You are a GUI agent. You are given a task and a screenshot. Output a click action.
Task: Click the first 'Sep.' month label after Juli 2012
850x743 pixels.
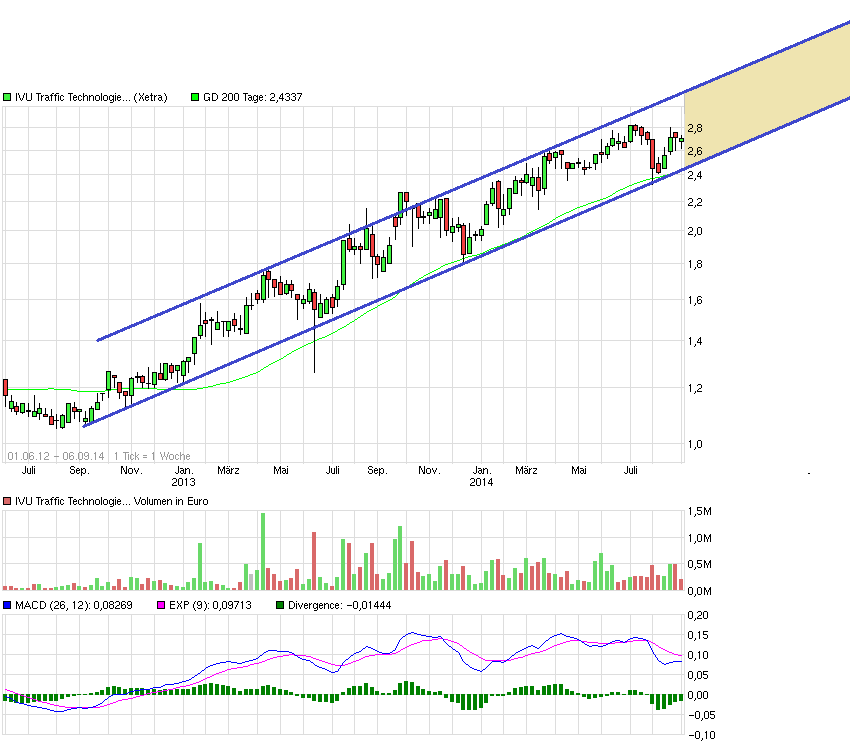[80, 470]
